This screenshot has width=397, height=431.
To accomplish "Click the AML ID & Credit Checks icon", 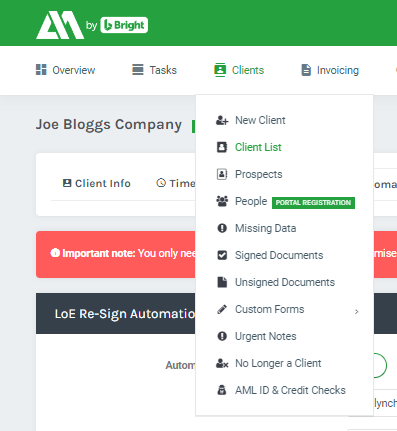I will 222,390.
